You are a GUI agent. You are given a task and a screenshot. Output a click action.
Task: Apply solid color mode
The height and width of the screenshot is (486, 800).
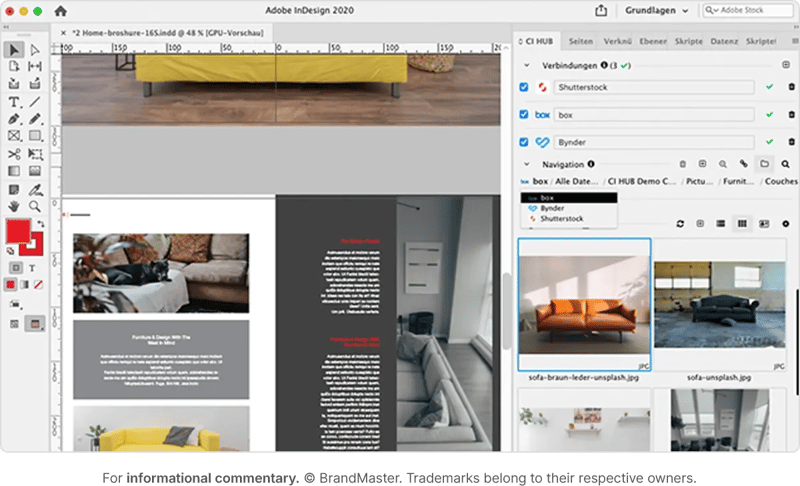(10, 285)
